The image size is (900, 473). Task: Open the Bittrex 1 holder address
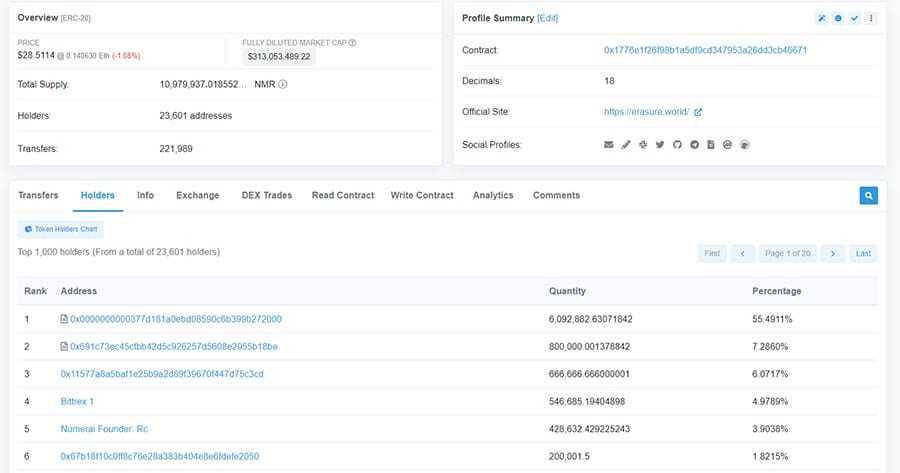point(77,401)
